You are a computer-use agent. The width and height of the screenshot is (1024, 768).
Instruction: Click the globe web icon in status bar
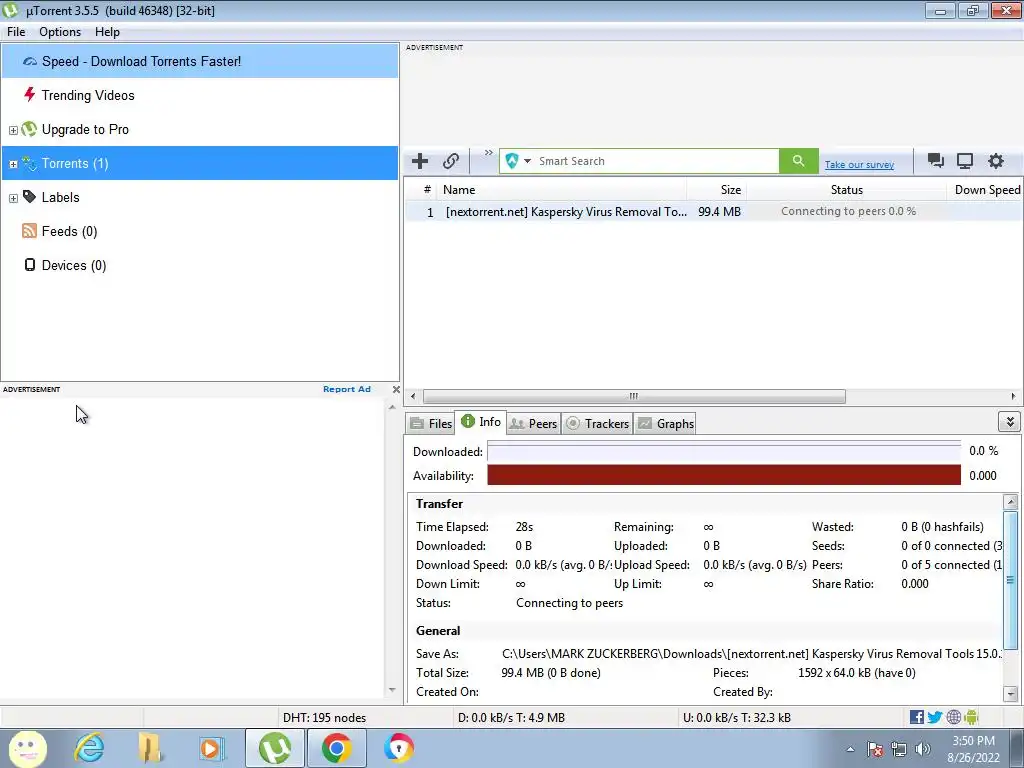click(x=953, y=717)
